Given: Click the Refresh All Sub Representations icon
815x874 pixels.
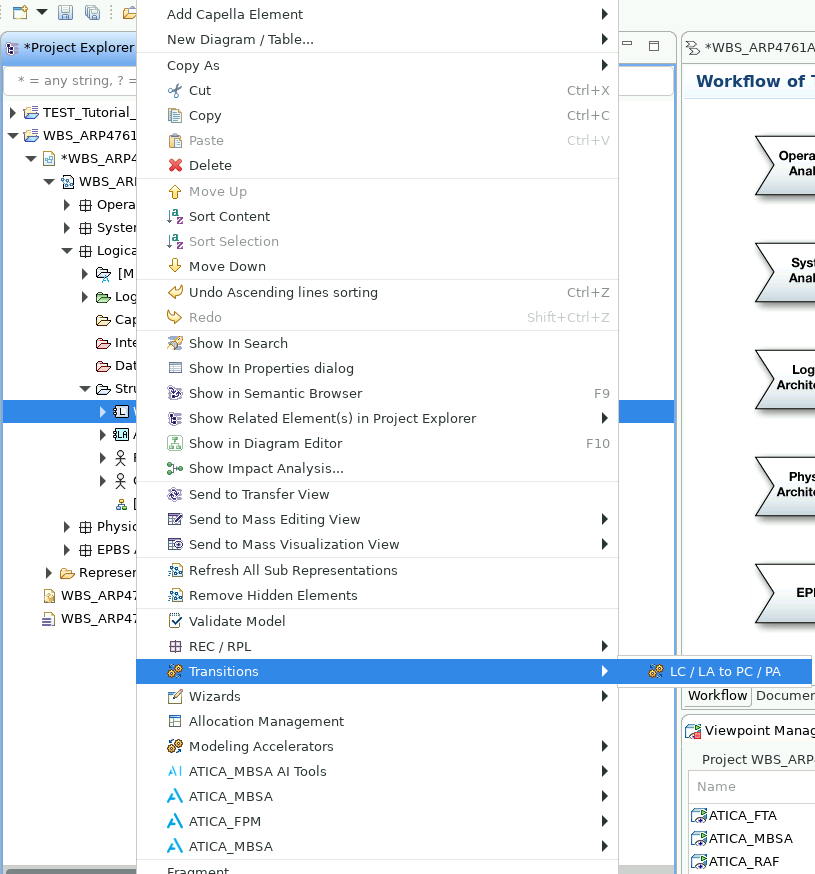Looking at the screenshot, I should tap(175, 570).
